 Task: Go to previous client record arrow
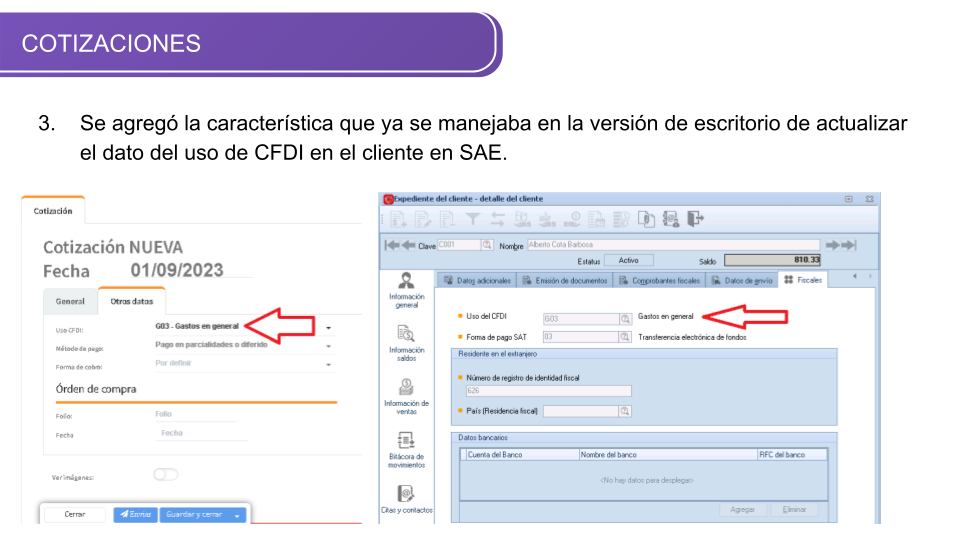(x=408, y=245)
